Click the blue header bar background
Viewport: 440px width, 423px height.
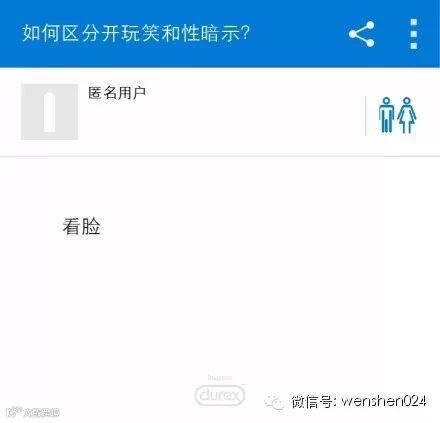(x=220, y=33)
